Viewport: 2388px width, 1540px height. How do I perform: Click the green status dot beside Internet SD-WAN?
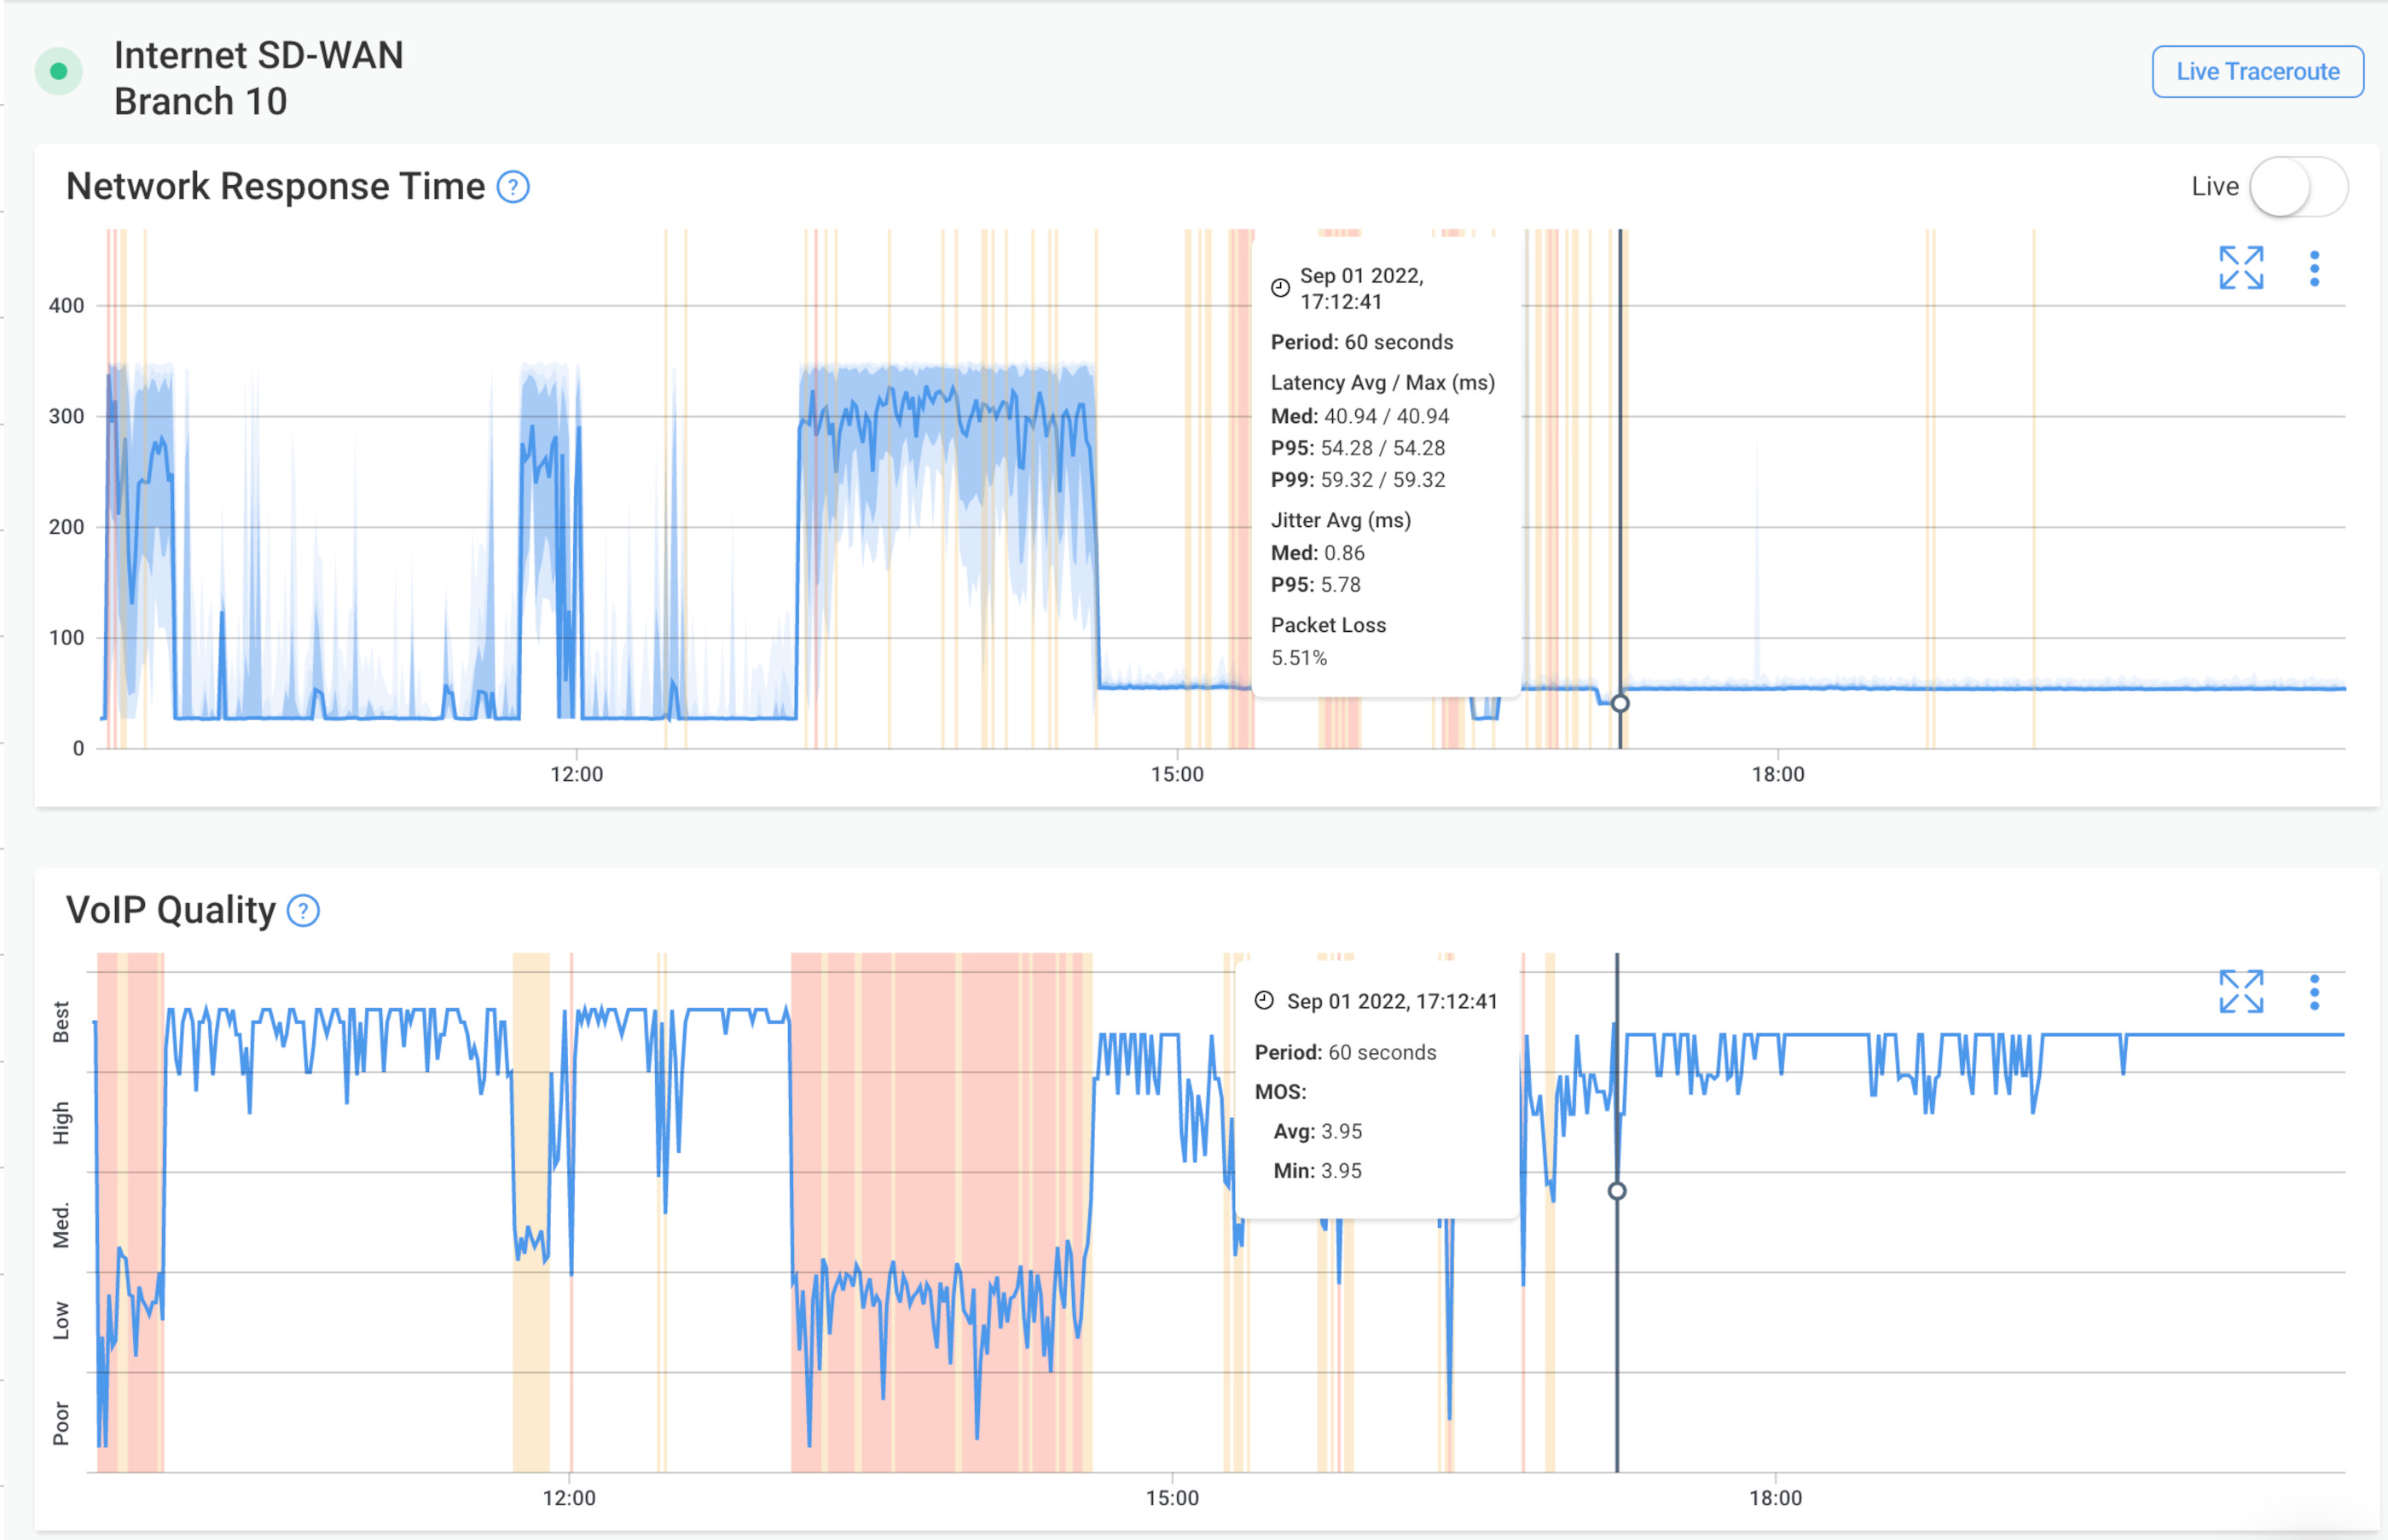(x=60, y=72)
